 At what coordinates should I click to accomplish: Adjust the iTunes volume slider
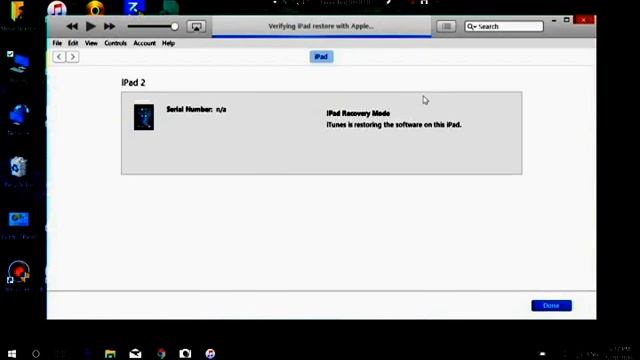(x=153, y=27)
